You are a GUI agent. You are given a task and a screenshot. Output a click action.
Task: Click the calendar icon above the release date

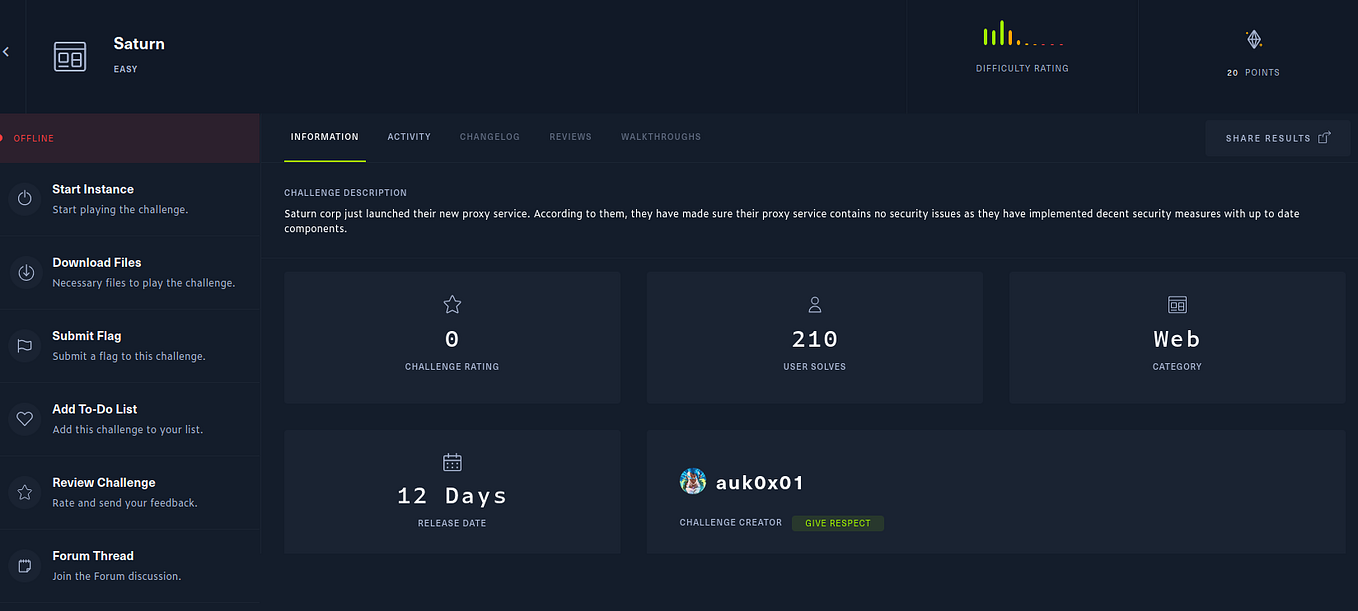(x=452, y=462)
